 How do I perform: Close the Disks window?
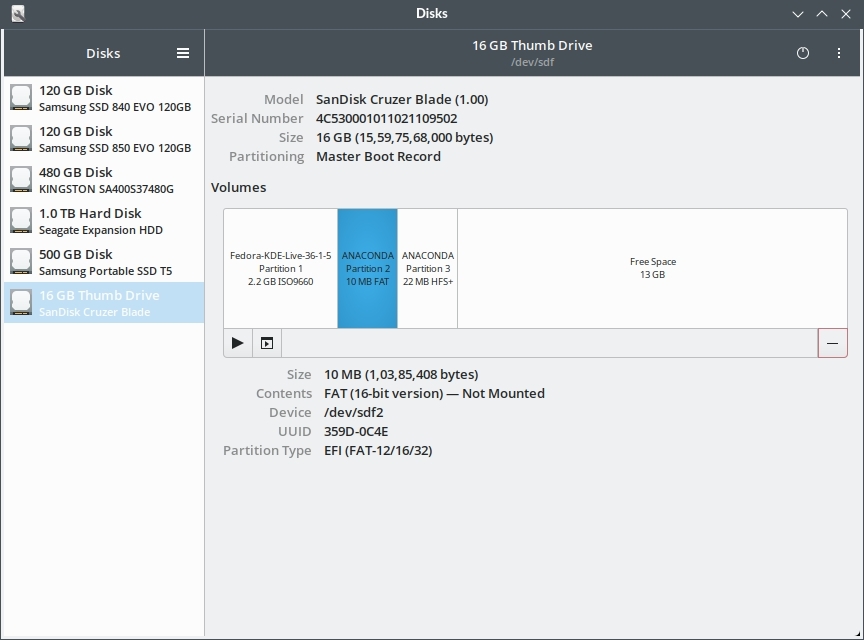coord(846,14)
